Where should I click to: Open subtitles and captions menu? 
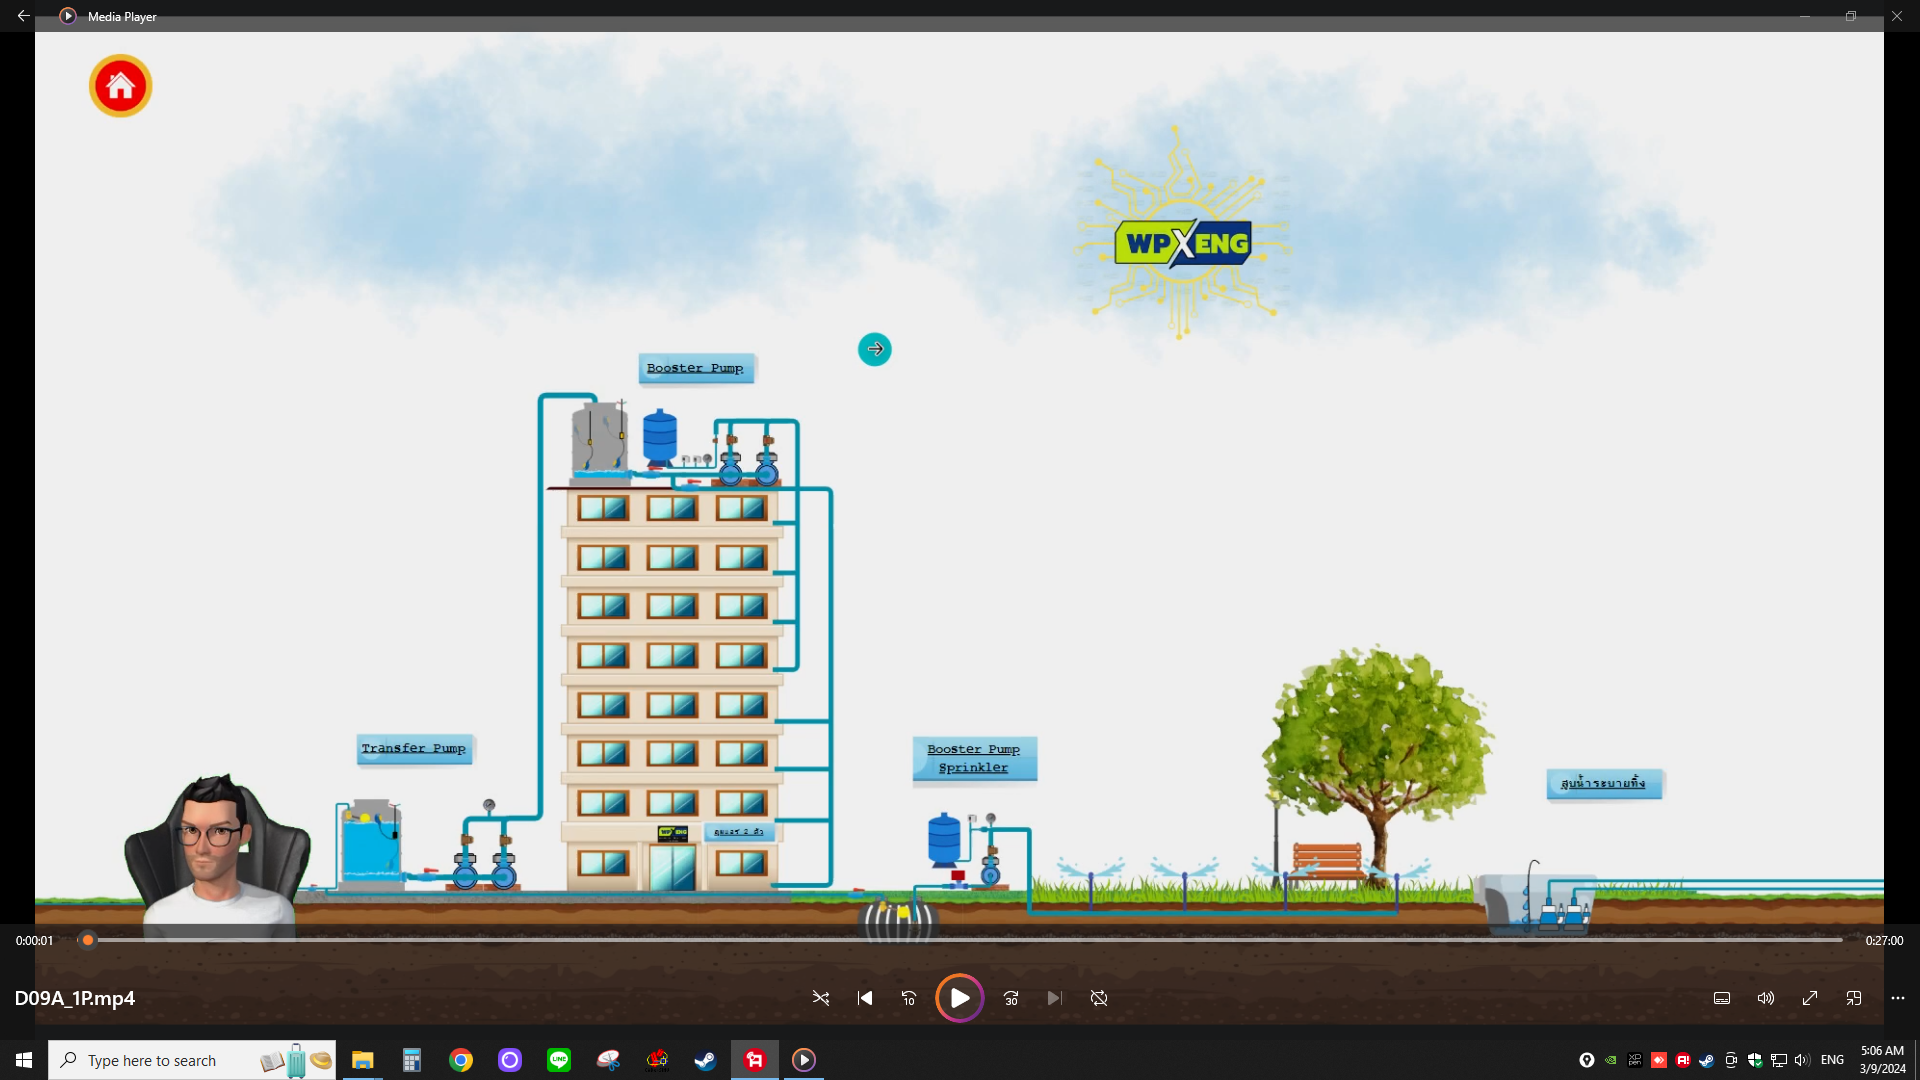[1722, 998]
